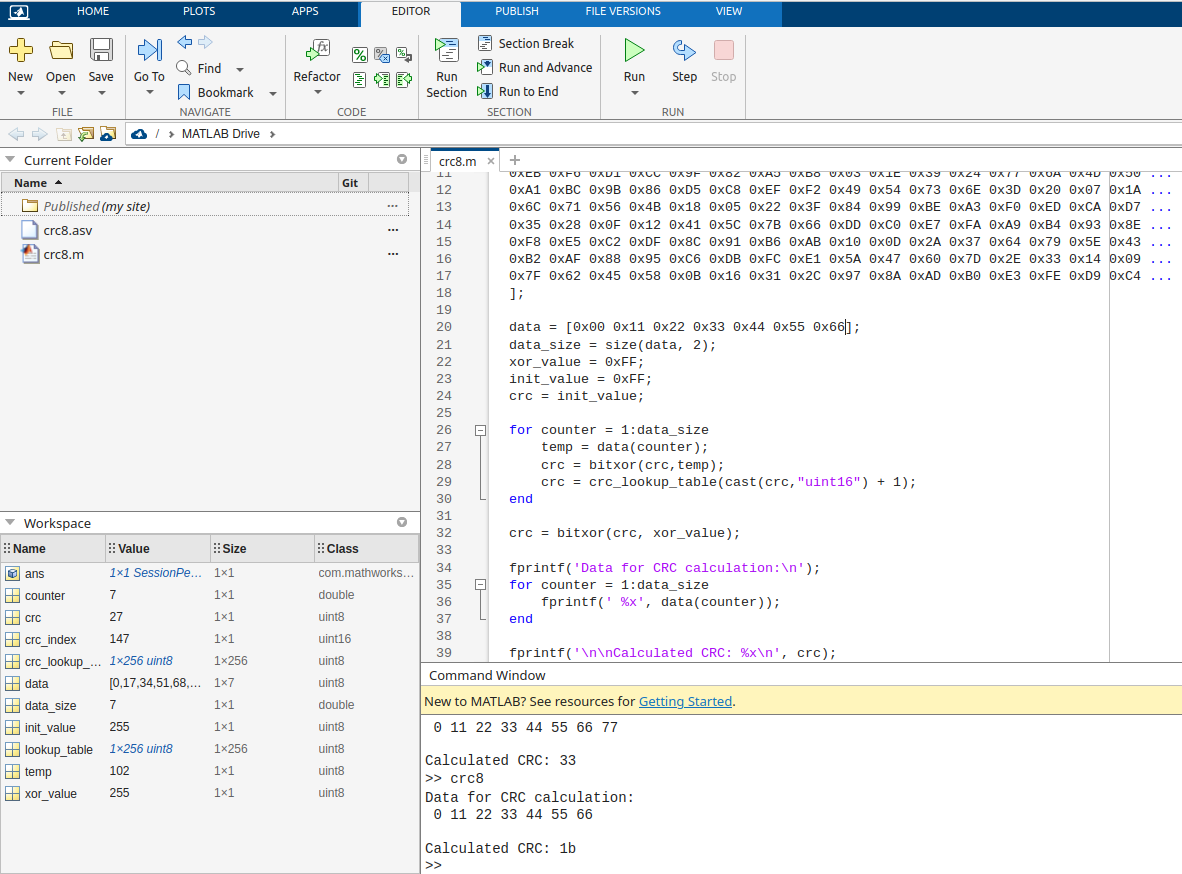The height and width of the screenshot is (874, 1182).
Task: Switch to the APPS tab
Action: tap(305, 11)
